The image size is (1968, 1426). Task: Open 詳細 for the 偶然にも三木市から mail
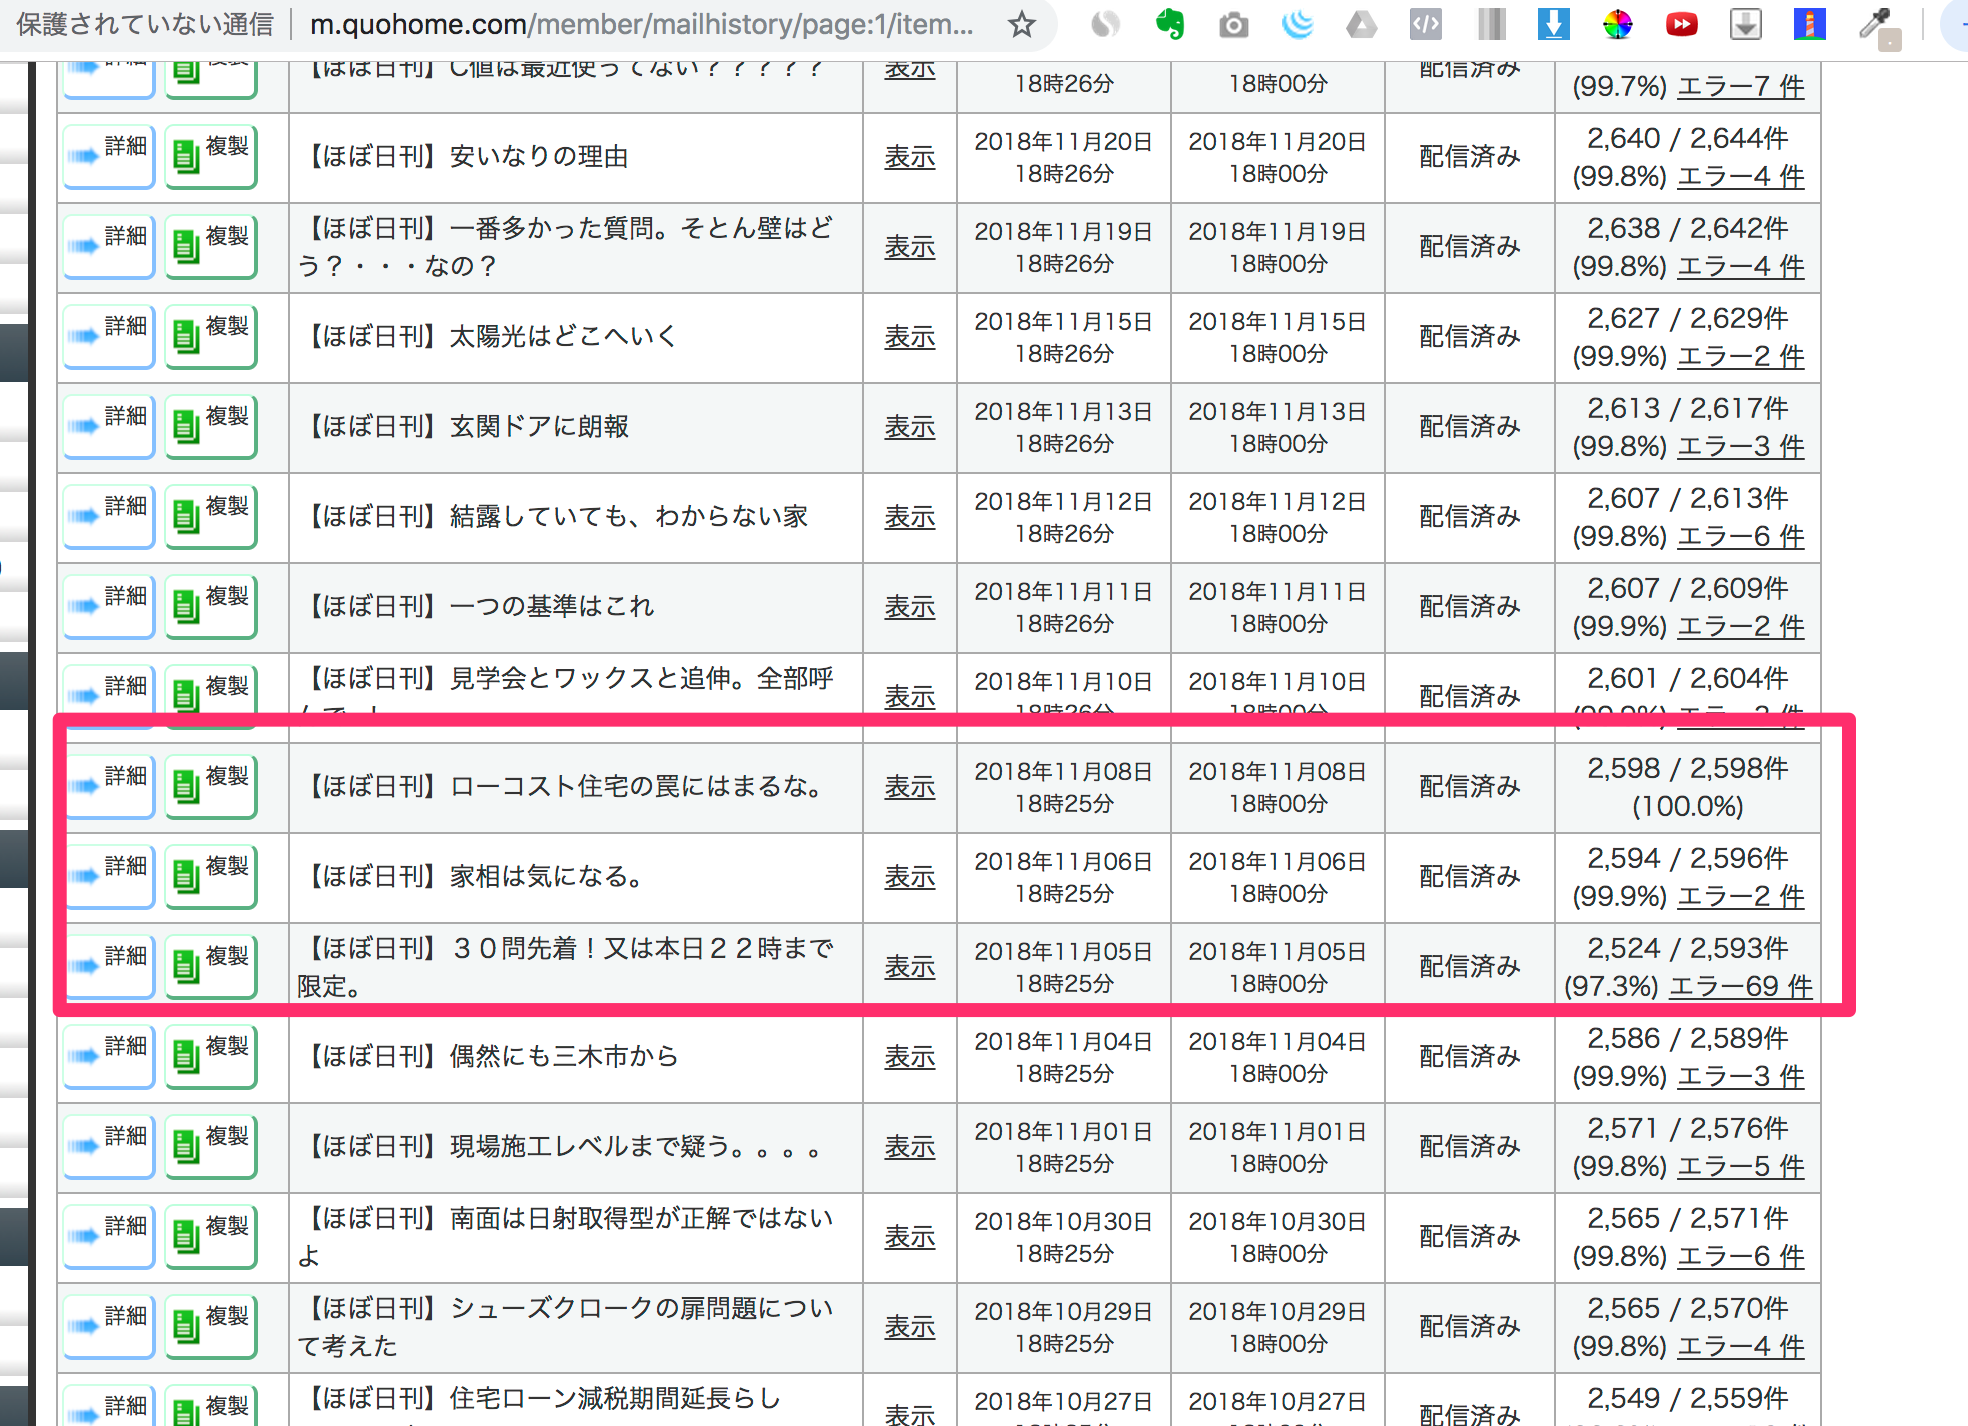click(x=109, y=1055)
